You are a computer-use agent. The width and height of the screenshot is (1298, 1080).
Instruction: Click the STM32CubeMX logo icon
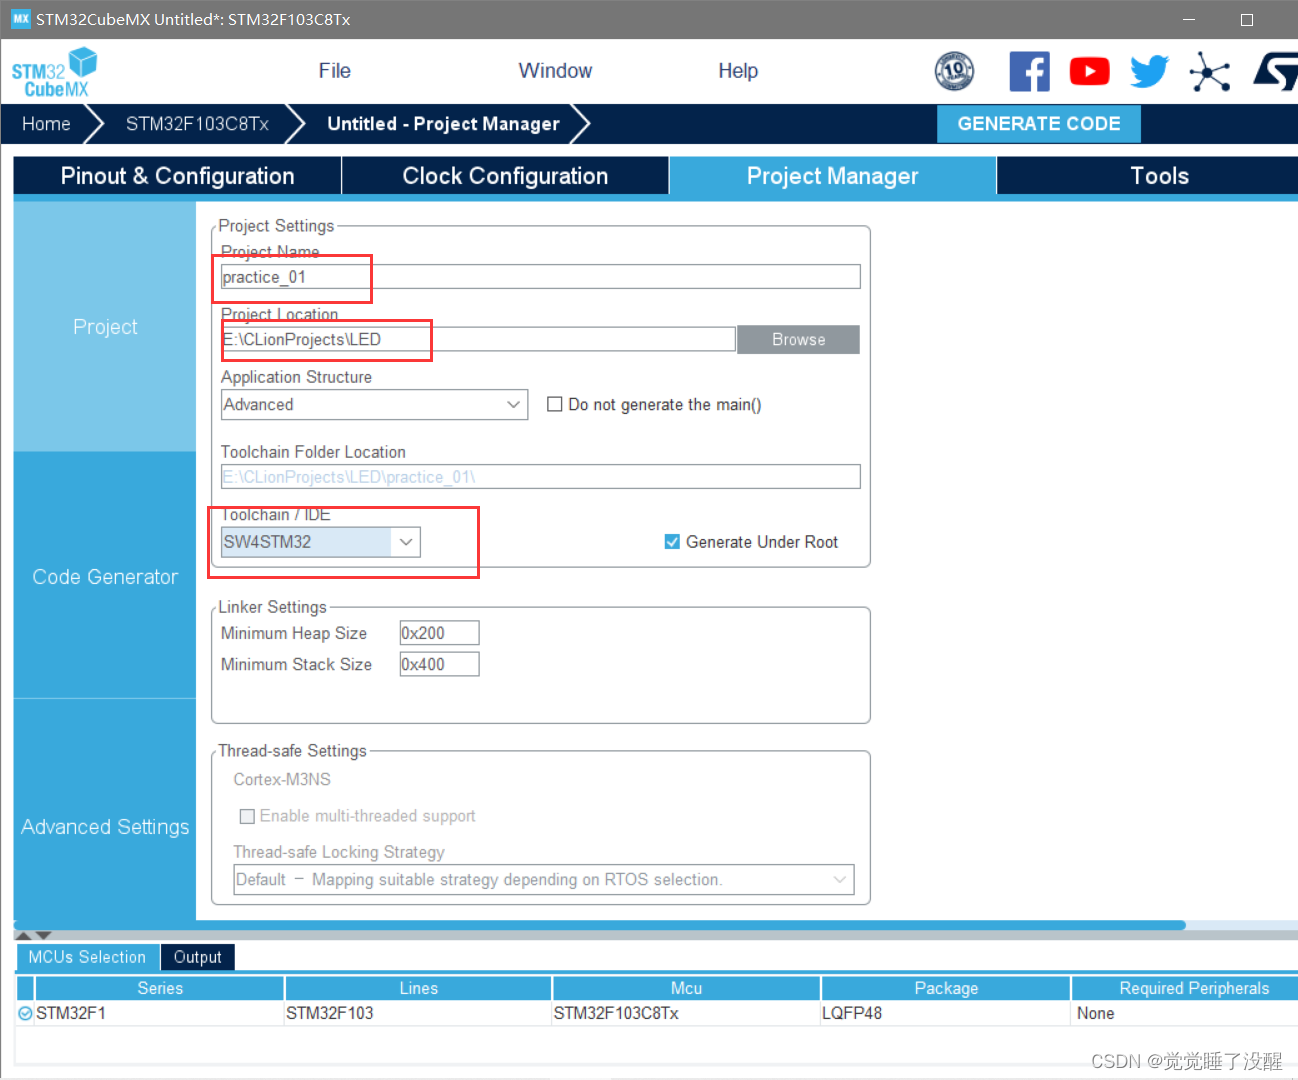(x=54, y=73)
